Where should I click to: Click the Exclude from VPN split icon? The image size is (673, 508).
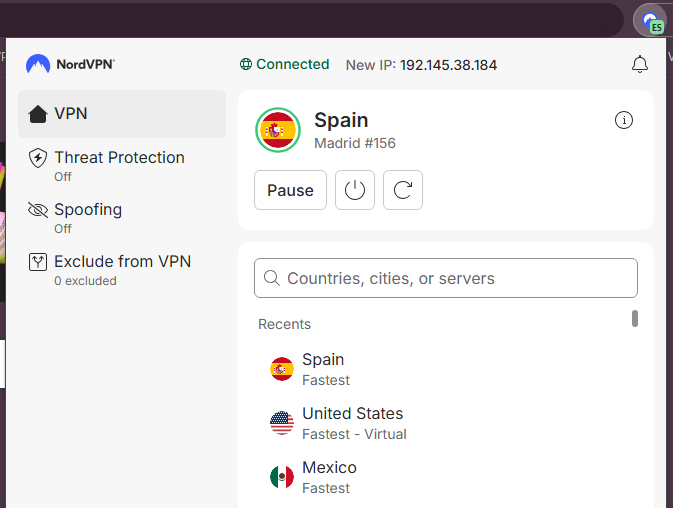(38, 262)
